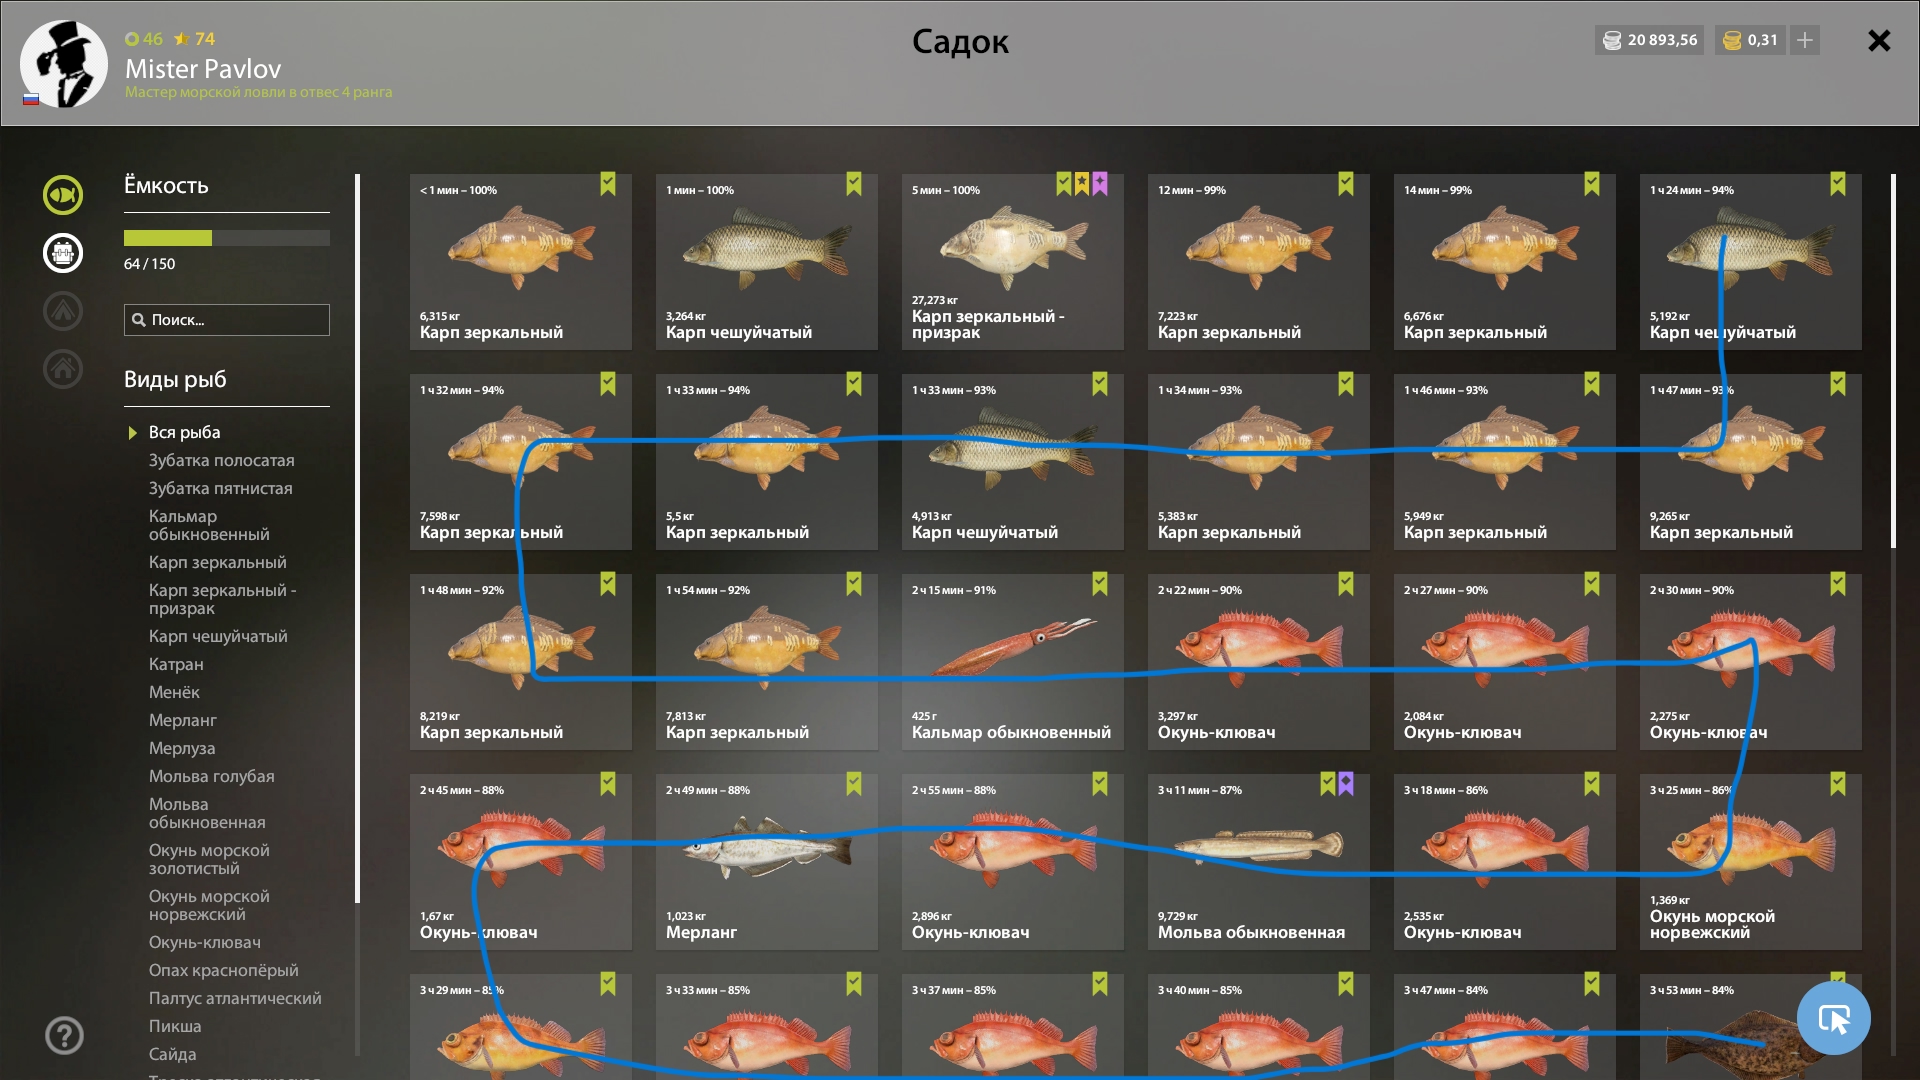
Task: Close the Садок window
Action: point(1879,40)
